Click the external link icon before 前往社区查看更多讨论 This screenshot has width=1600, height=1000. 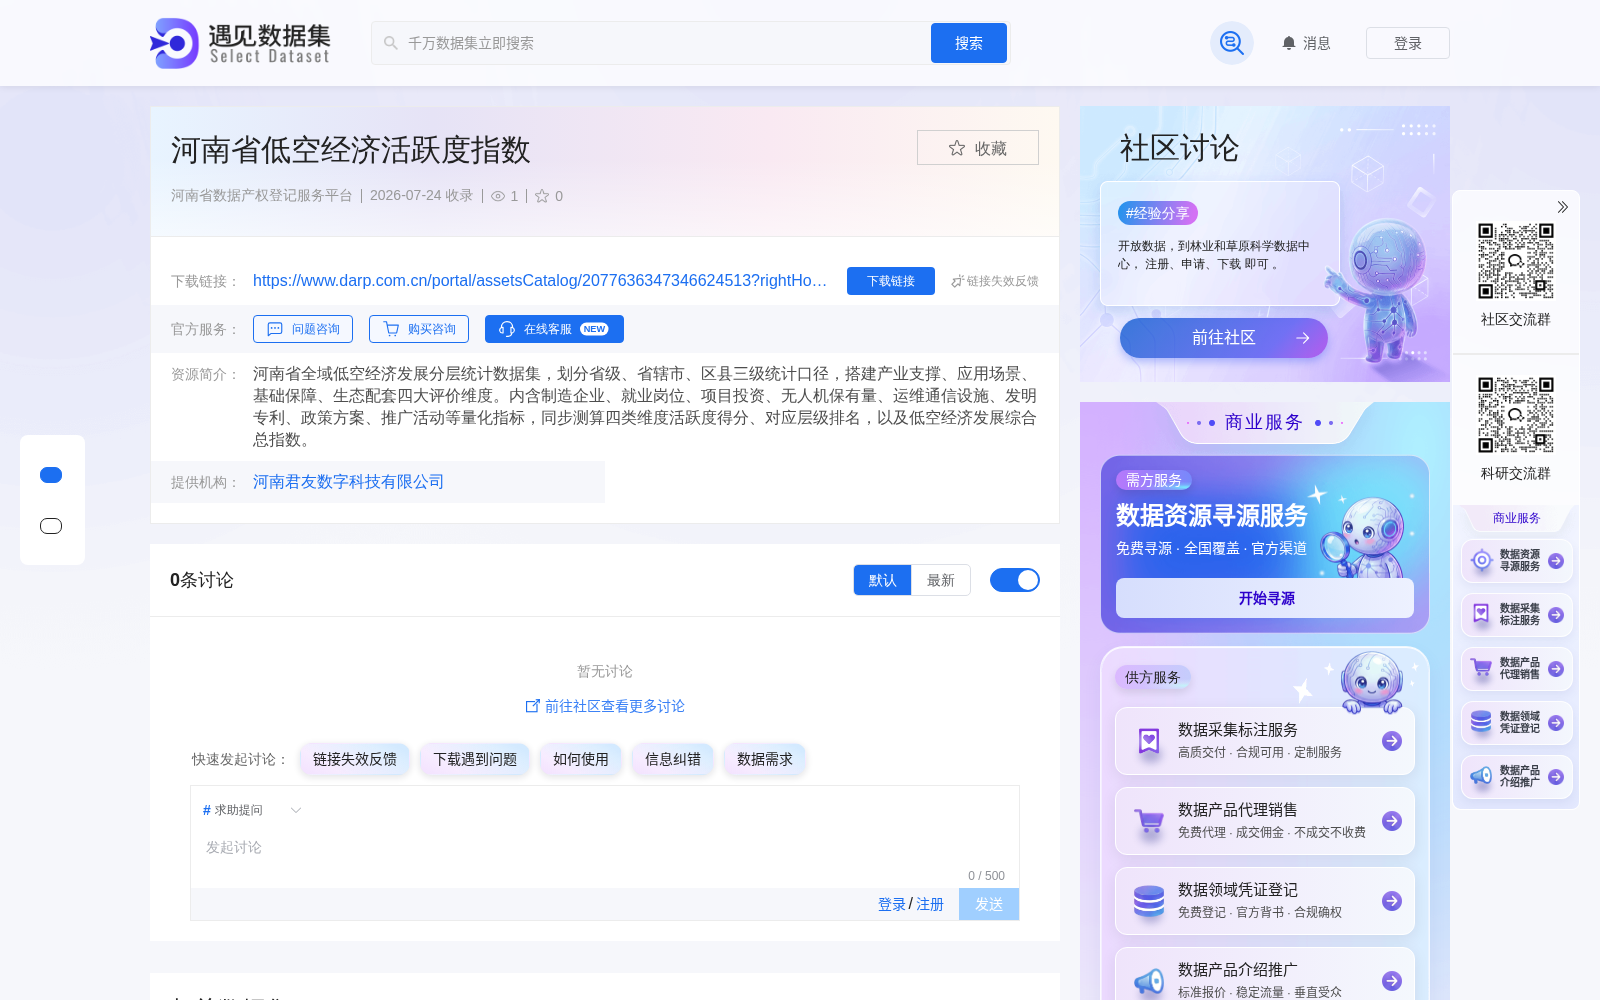pyautogui.click(x=533, y=706)
